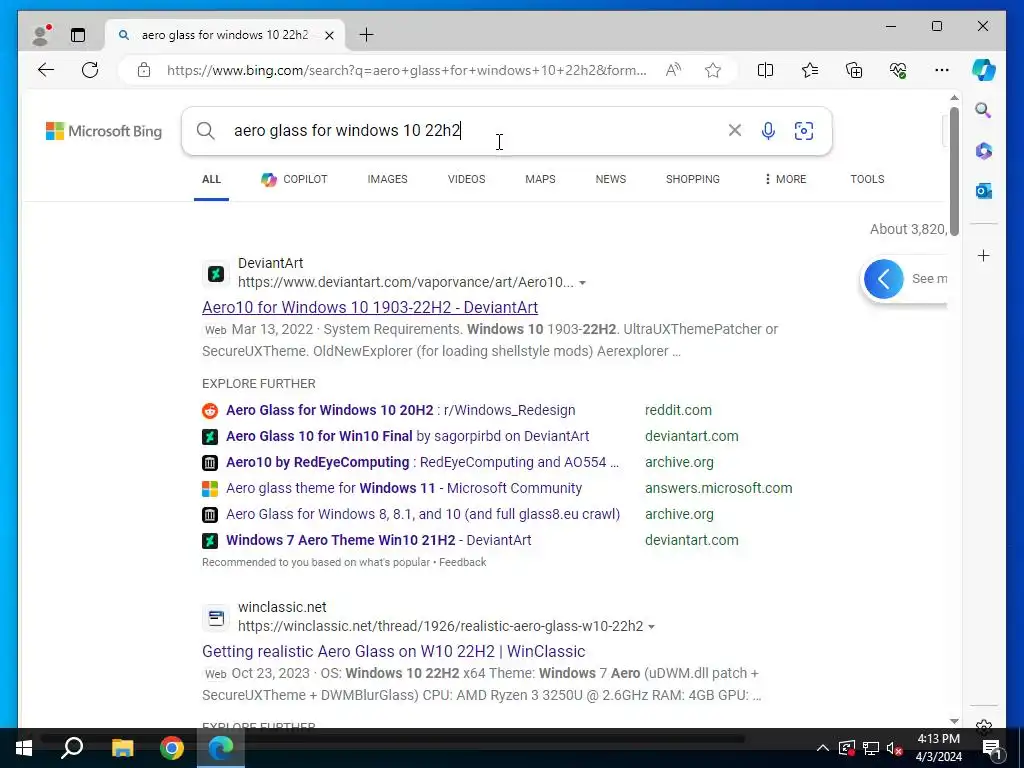Expand winclassic.net URL dropdown arrow
This screenshot has height=768, width=1024.
tap(651, 626)
